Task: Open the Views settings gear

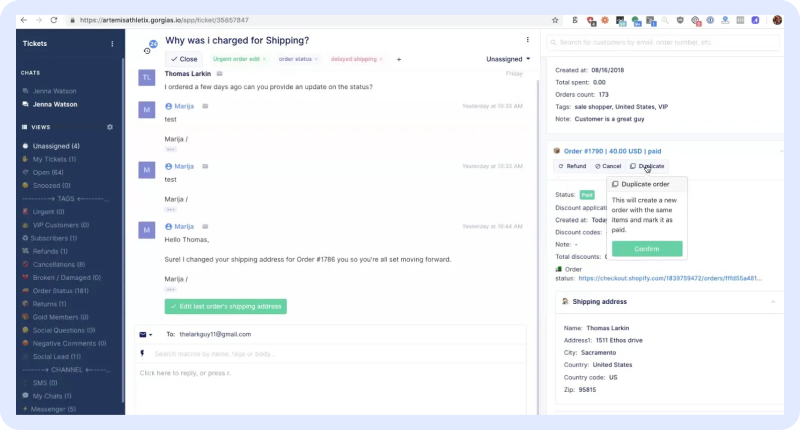Action: click(110, 127)
